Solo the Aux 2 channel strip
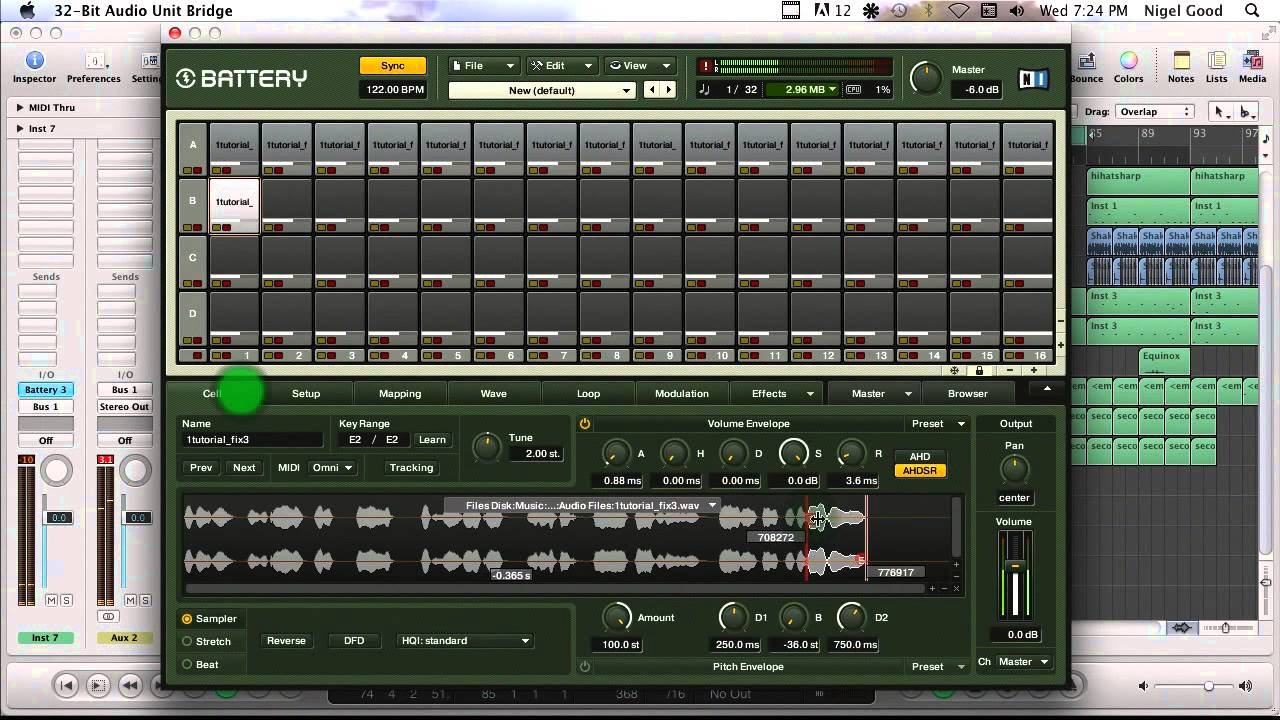Screen dimensions: 1280x720 point(146,600)
